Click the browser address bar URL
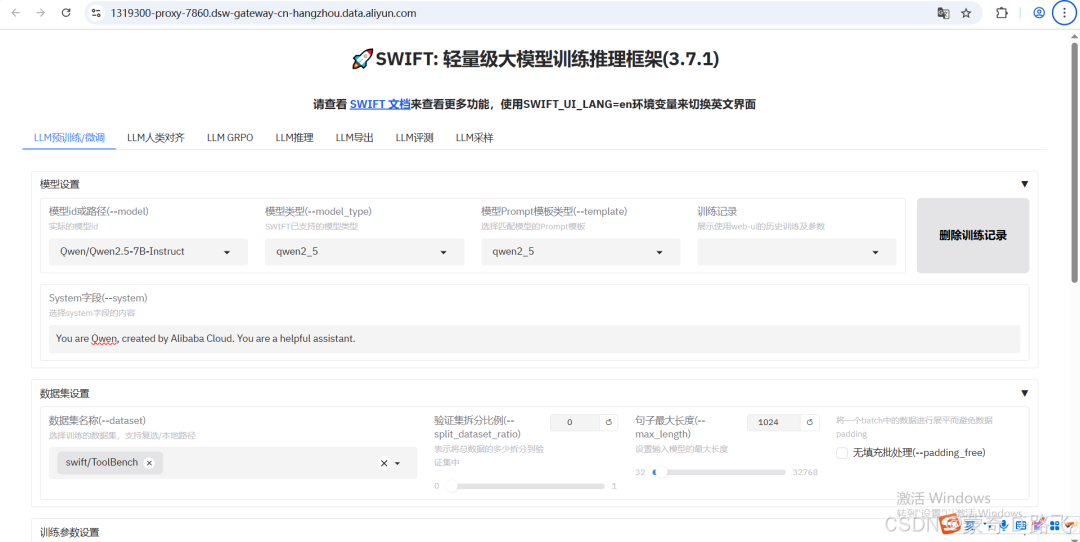 click(x=263, y=13)
